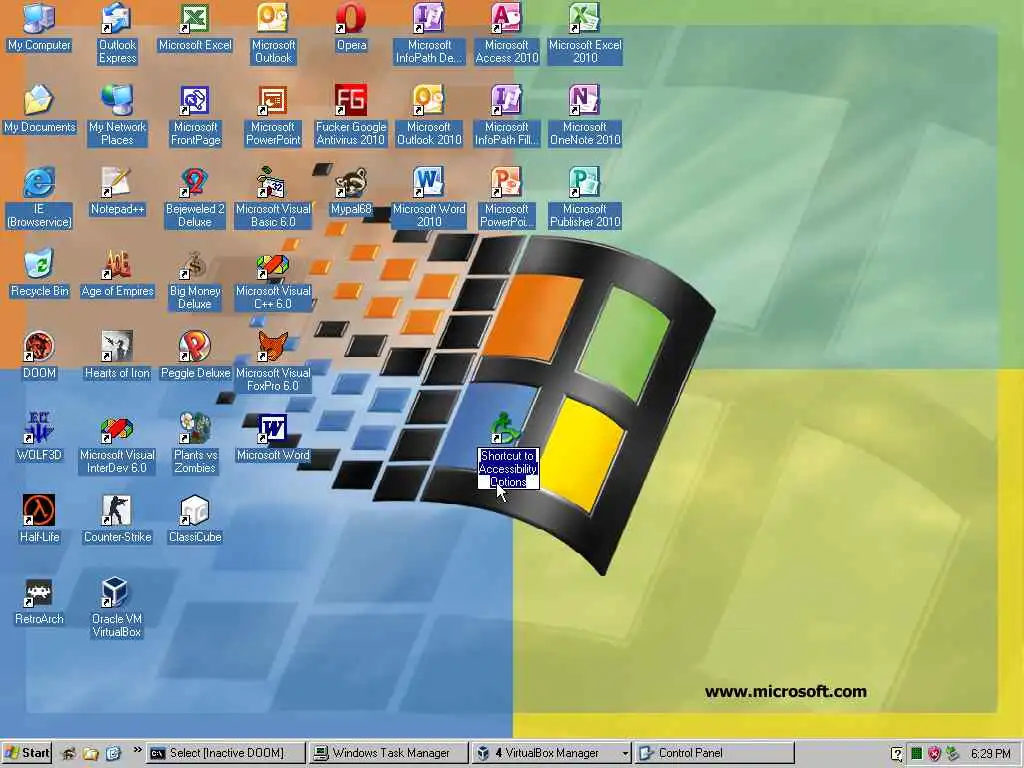Switch to Control Panel taskbar button
The image size is (1024, 768).
[714, 753]
